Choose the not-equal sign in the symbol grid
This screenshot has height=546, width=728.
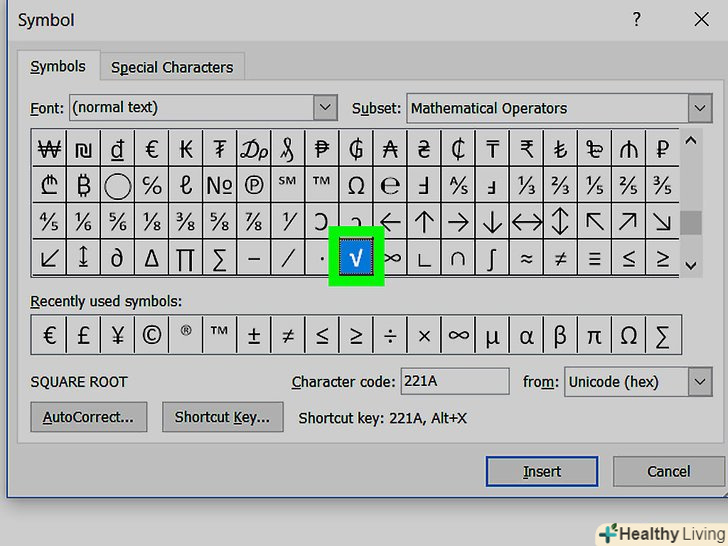560,257
